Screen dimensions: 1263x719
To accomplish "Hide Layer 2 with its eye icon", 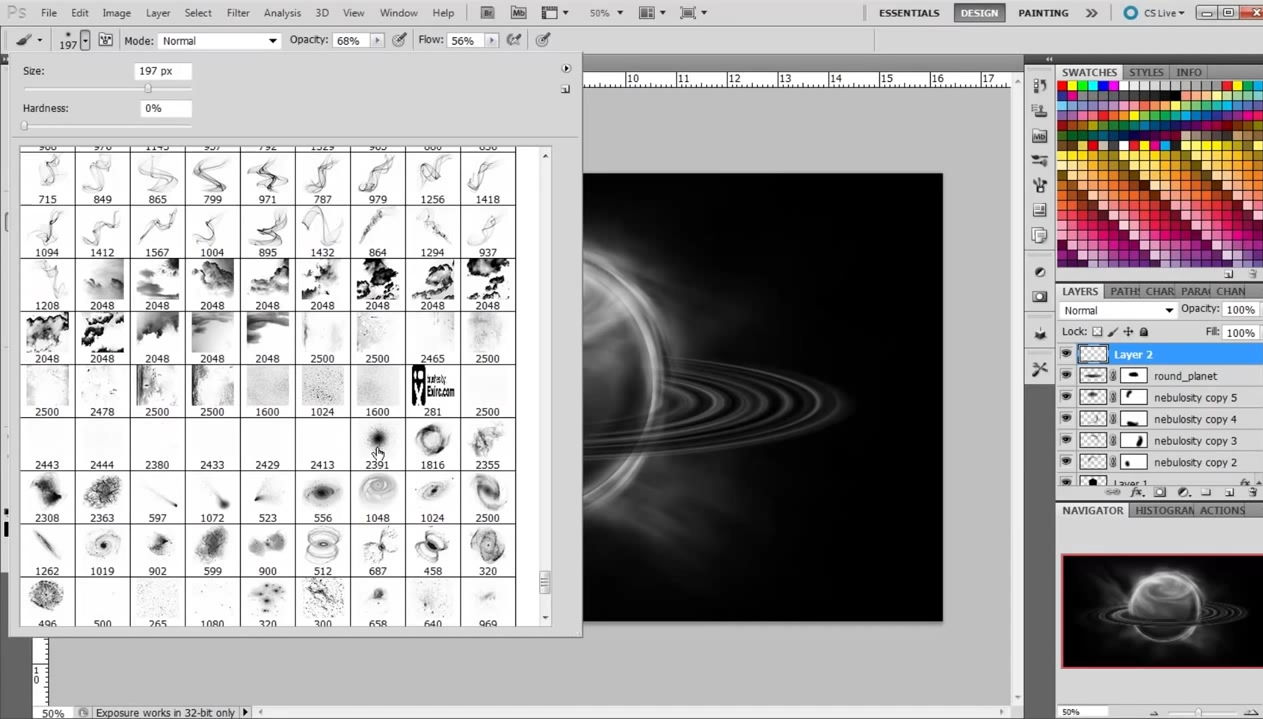I will coord(1066,354).
